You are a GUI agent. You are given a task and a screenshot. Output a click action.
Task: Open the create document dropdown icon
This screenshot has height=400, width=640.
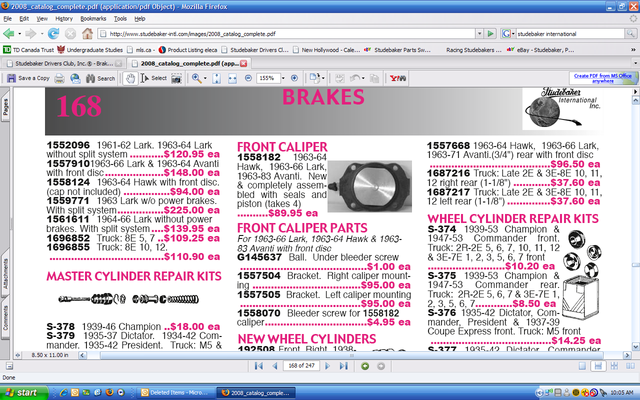(317, 78)
